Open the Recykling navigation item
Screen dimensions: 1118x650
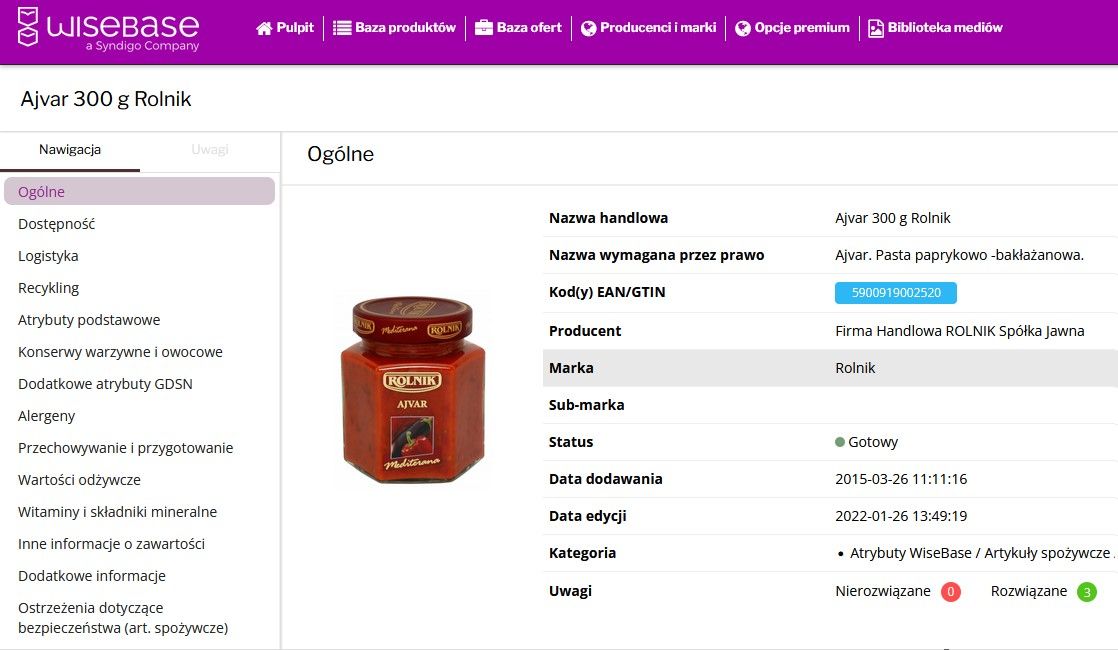48,288
